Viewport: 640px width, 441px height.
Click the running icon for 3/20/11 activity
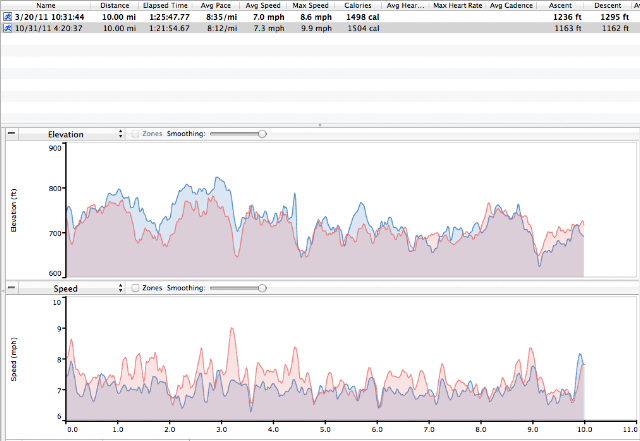pos(8,17)
